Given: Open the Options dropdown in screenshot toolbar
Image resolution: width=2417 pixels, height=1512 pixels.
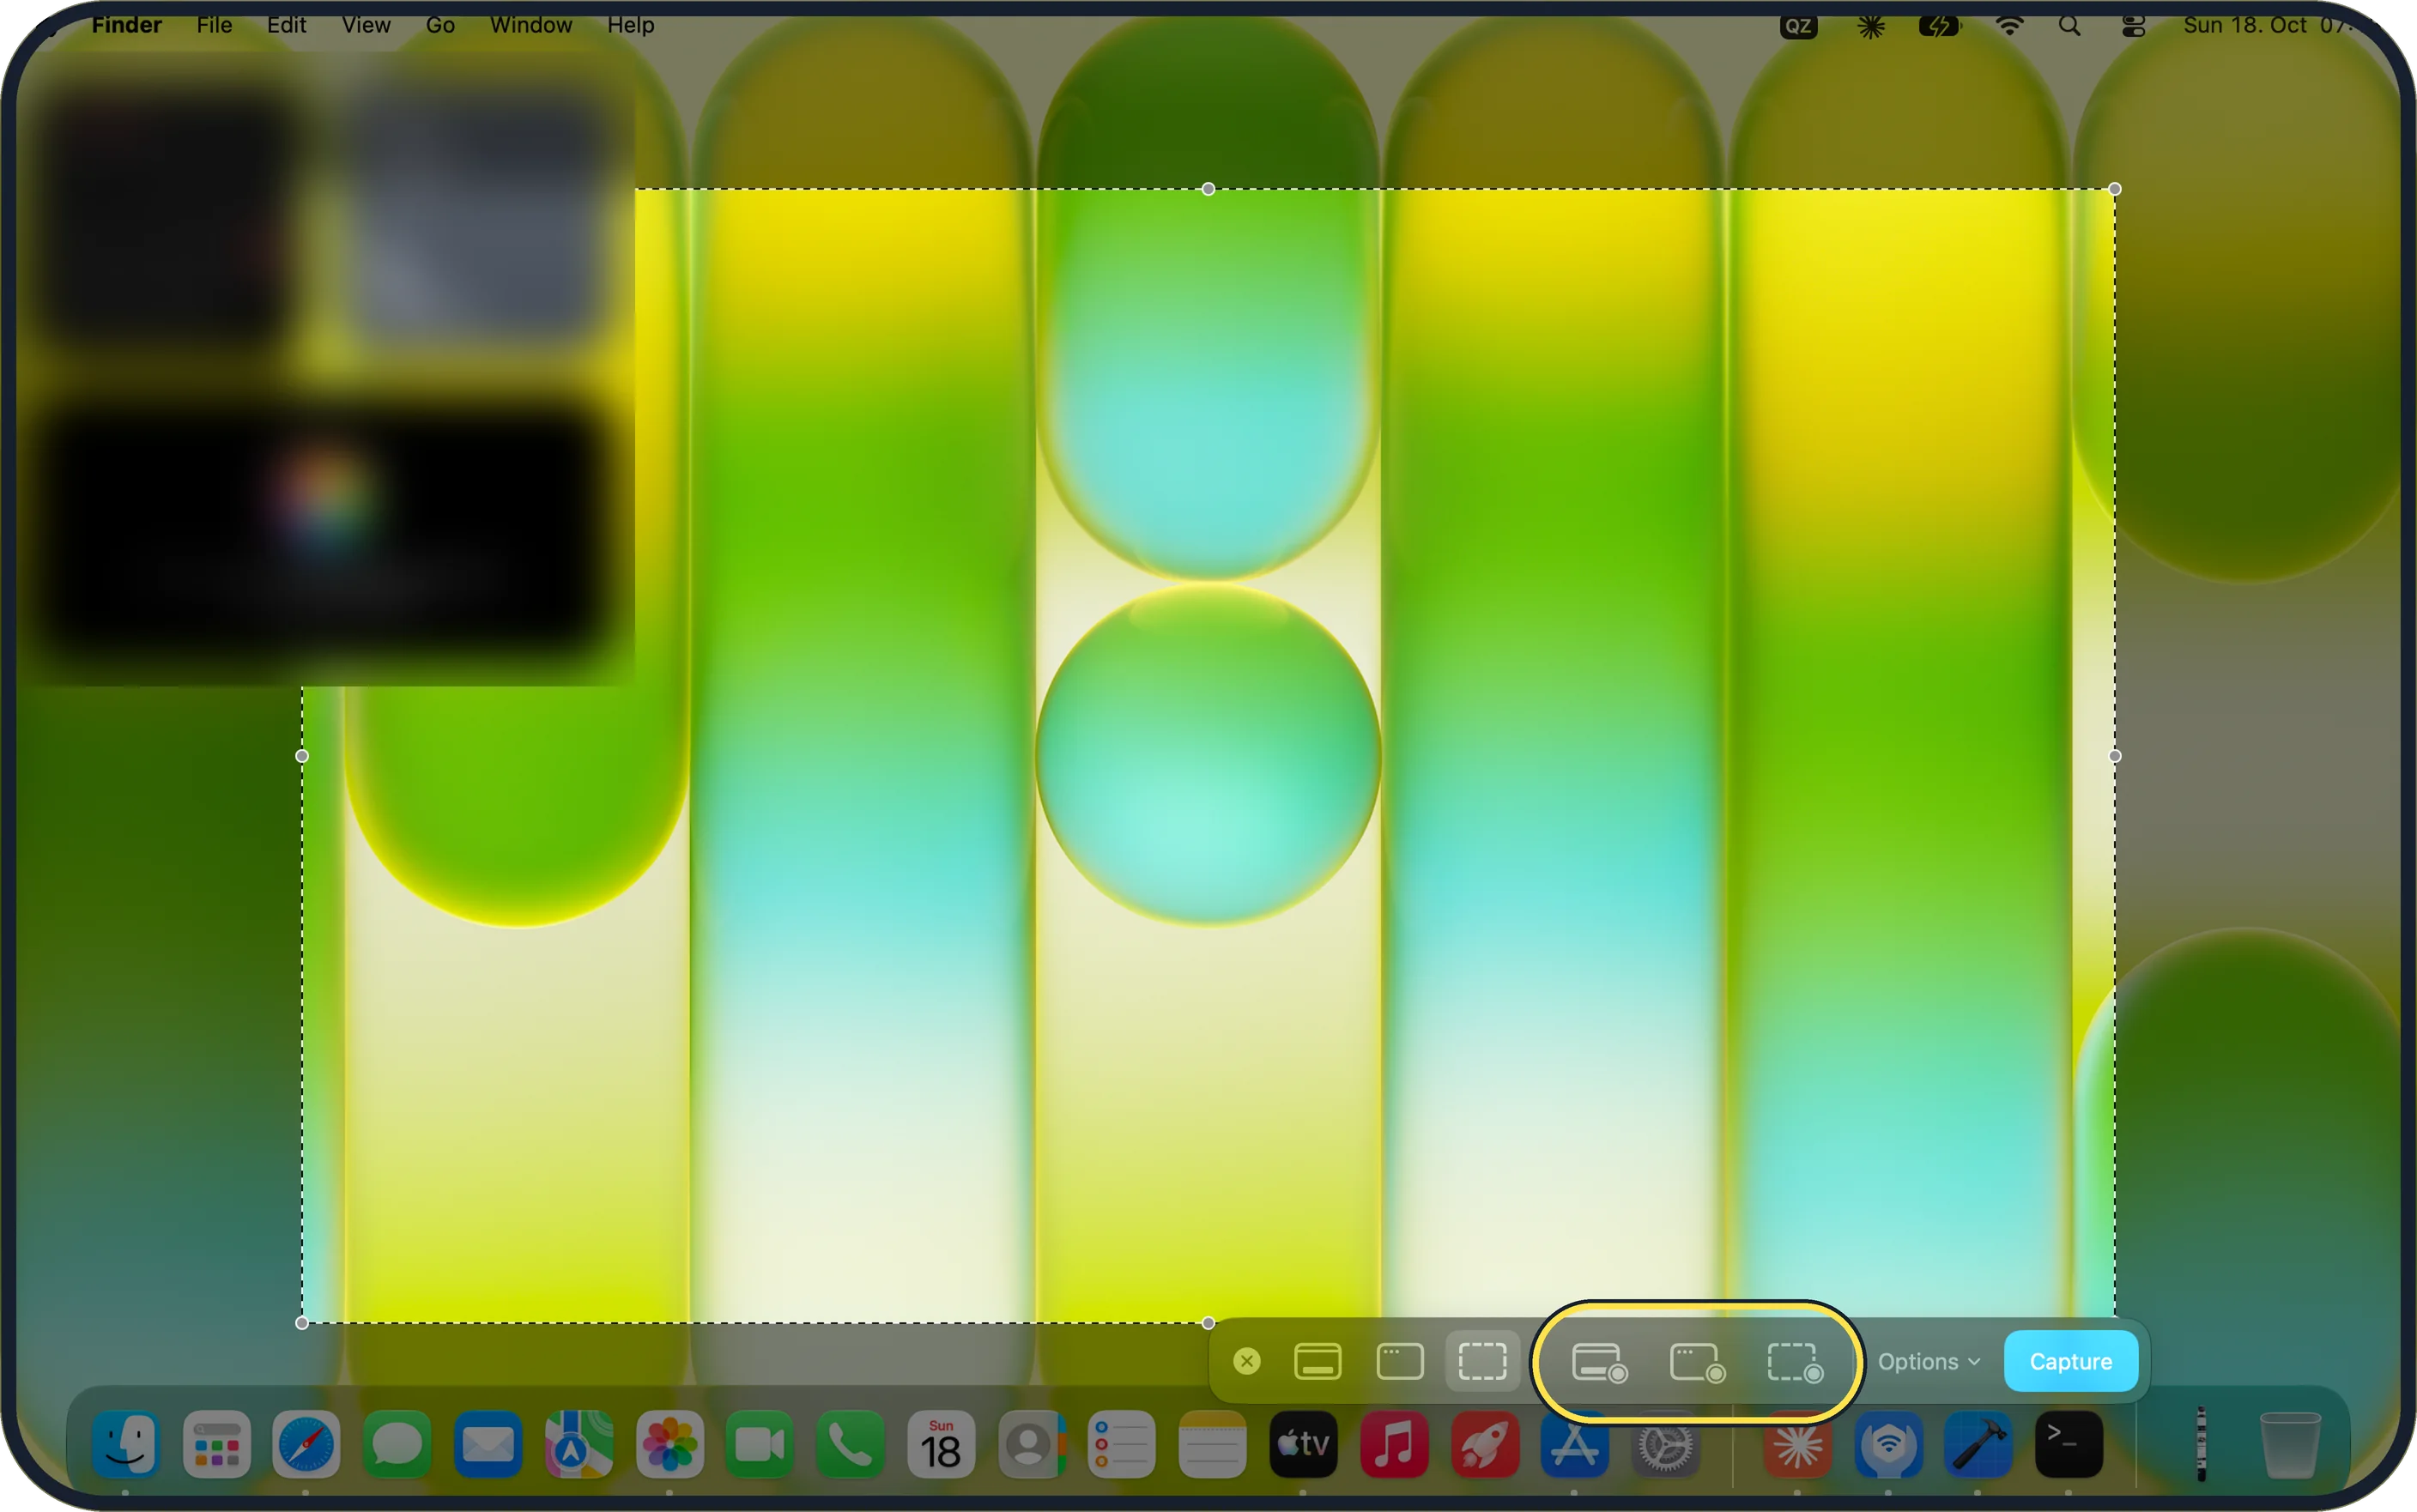Looking at the screenshot, I should [x=1928, y=1361].
